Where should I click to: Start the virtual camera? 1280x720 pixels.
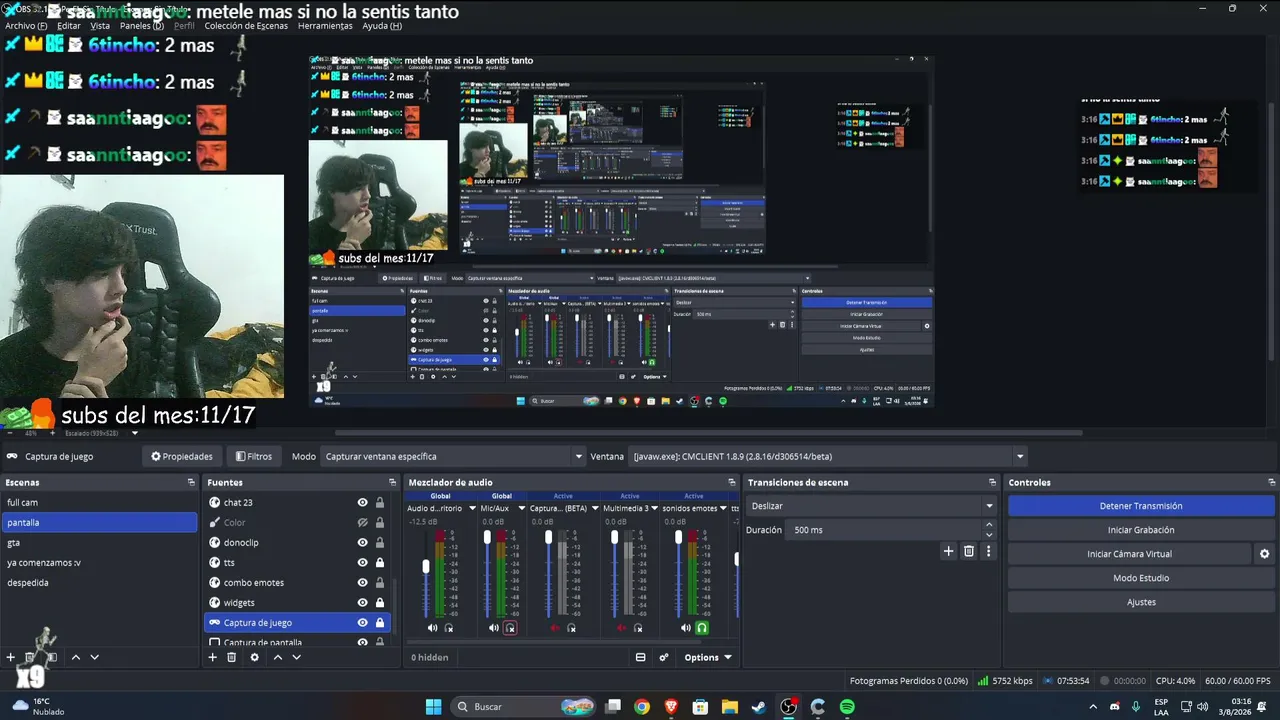coord(1130,554)
